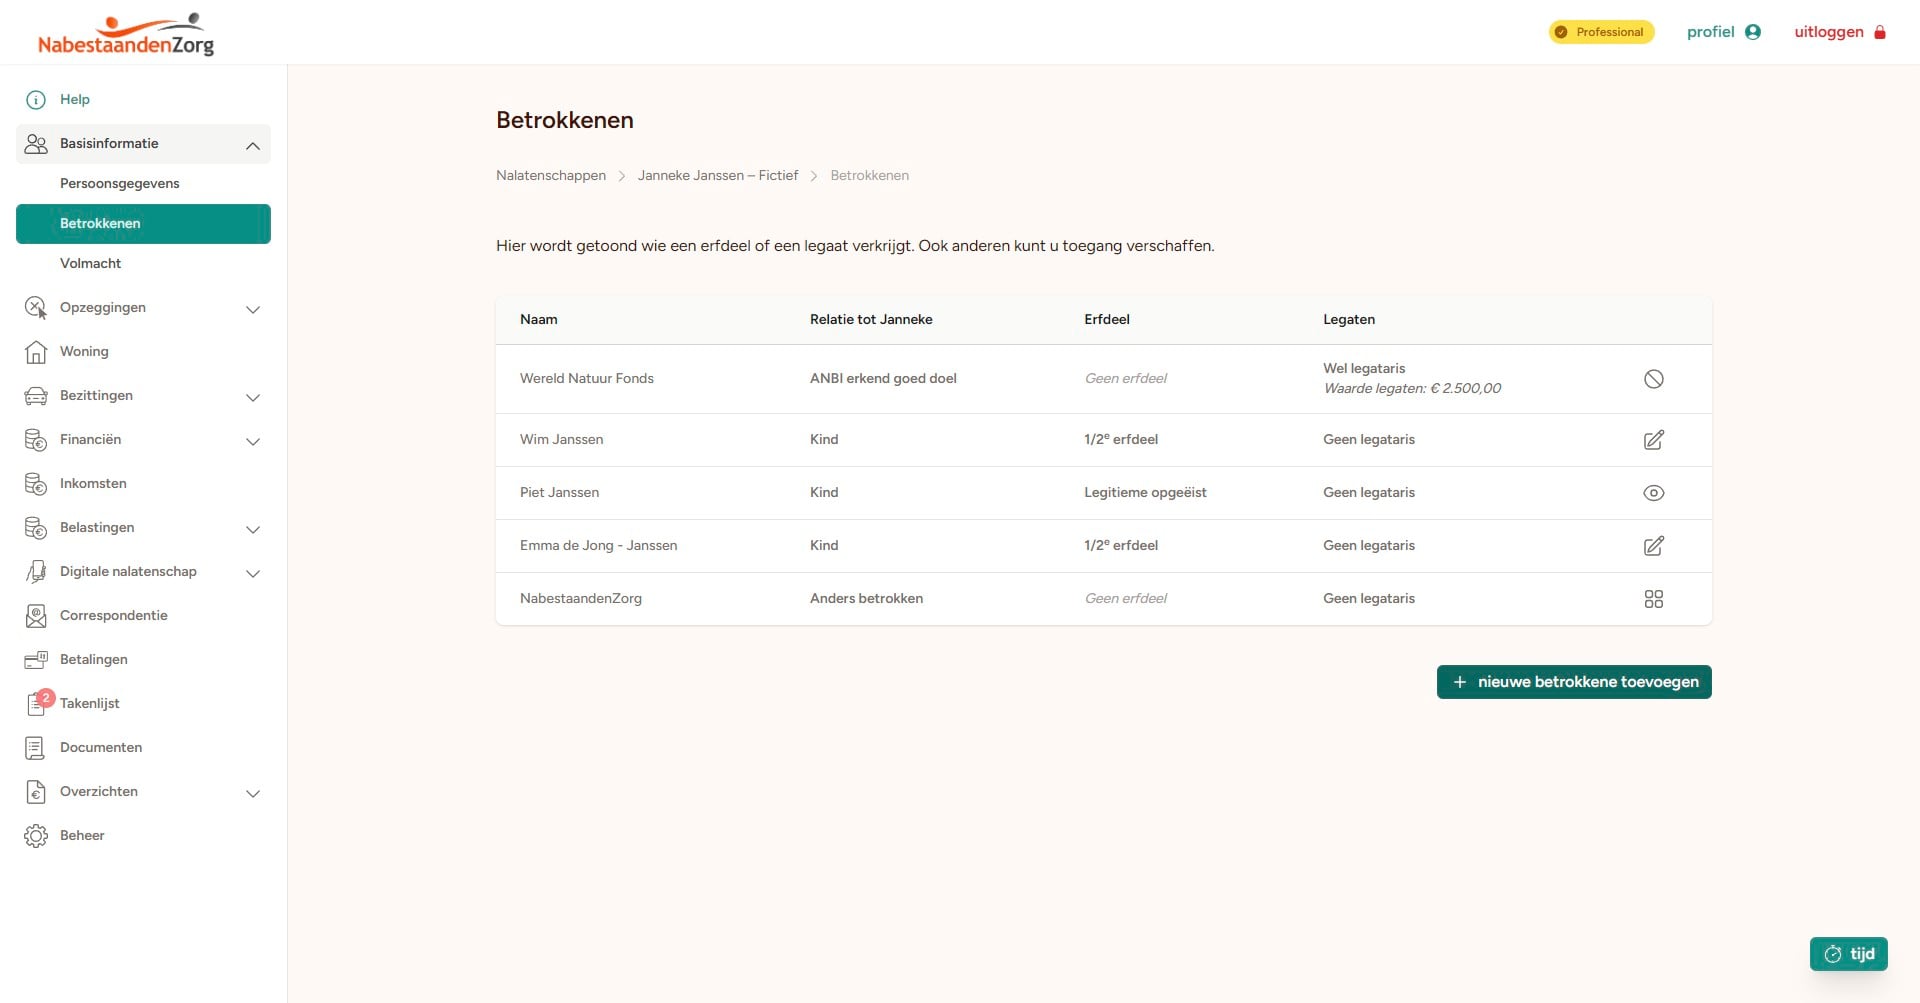The width and height of the screenshot is (1920, 1003).
Task: Expand the Financiën menu
Action: (x=253, y=441)
